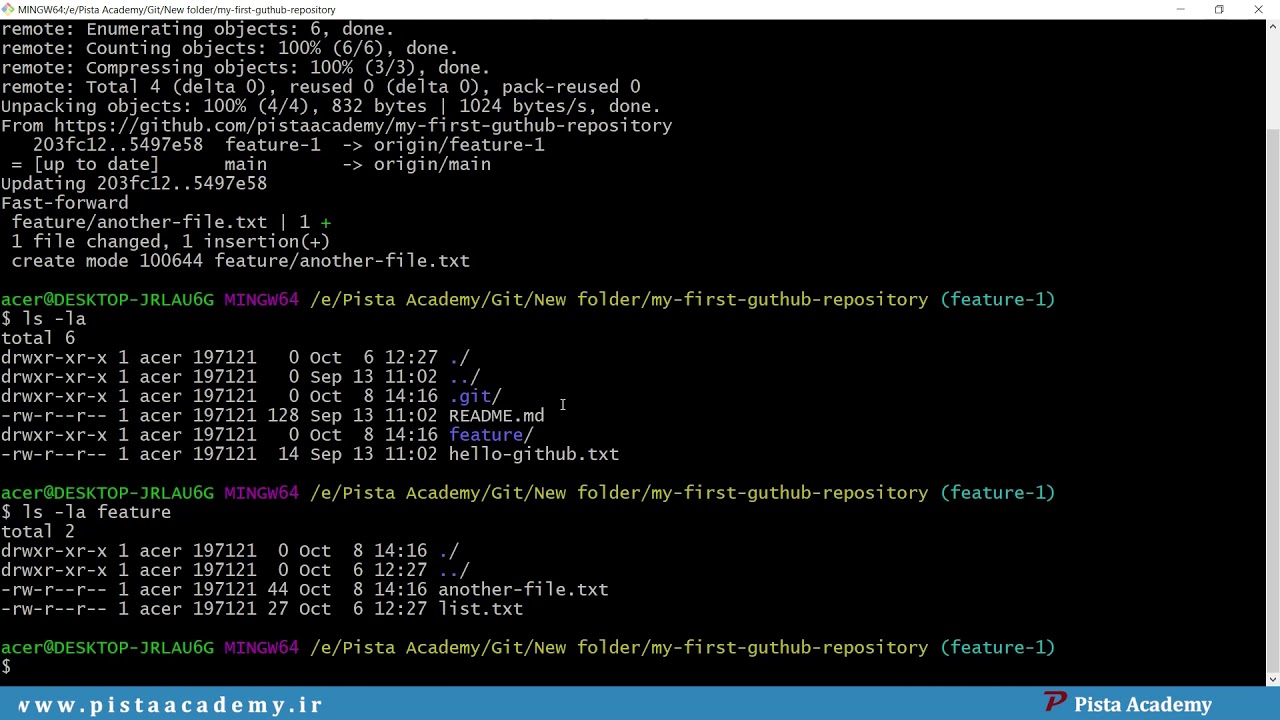Select 'another-file.txt' in feature listing
Image resolution: width=1280 pixels, height=720 pixels.
click(x=523, y=590)
